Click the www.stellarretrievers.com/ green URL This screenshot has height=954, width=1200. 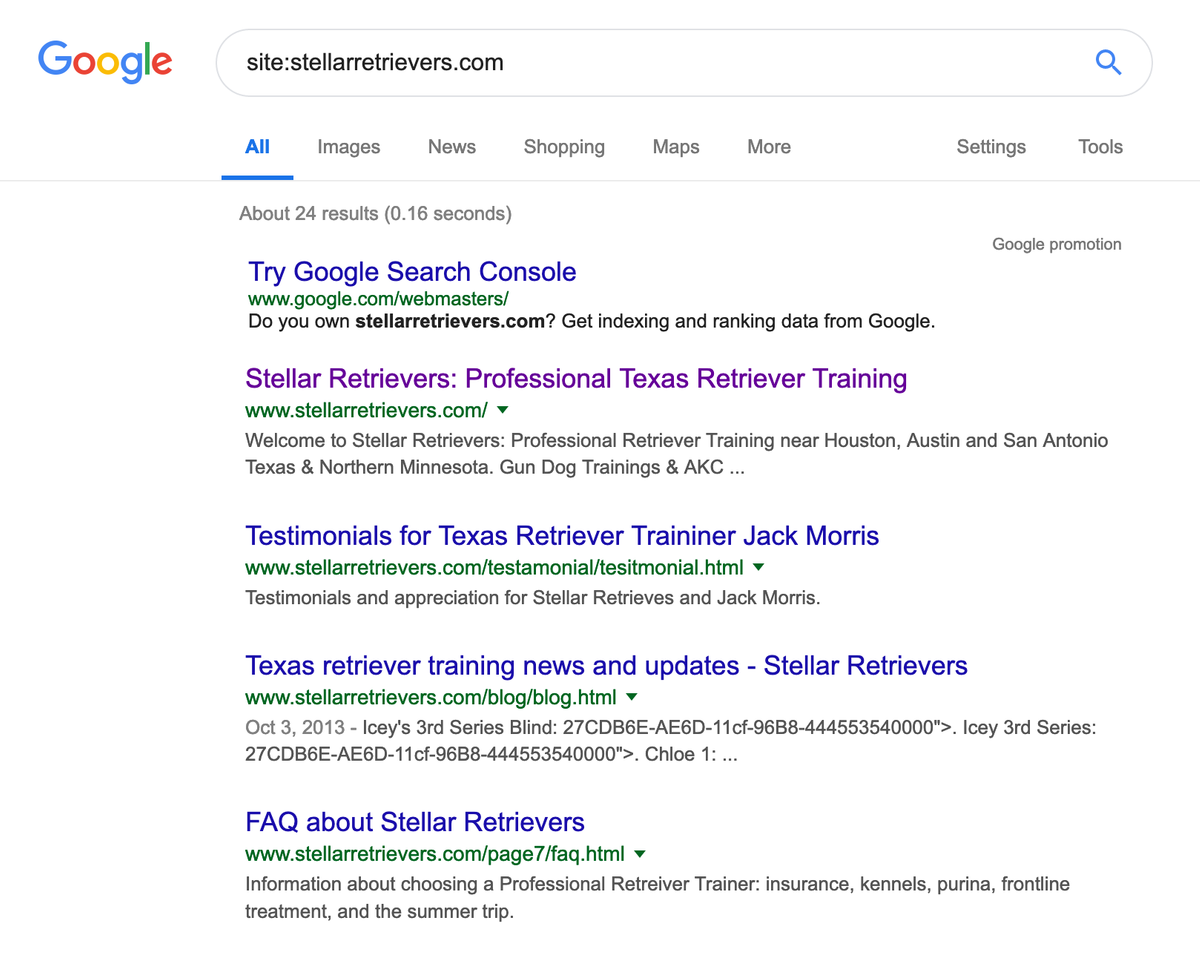(x=366, y=410)
